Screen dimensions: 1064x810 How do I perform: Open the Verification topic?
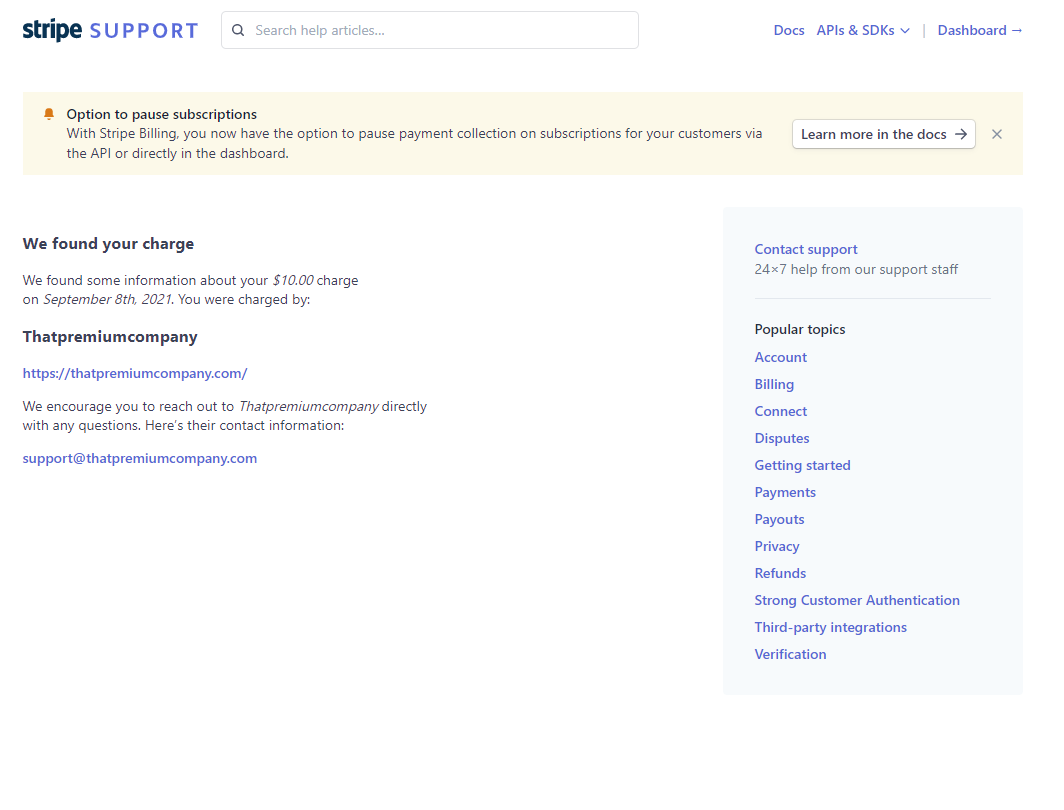tap(791, 655)
